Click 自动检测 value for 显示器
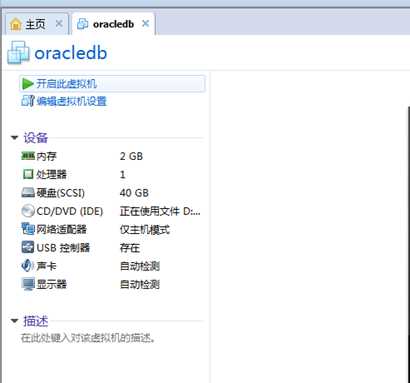Viewport: 410px width, 383px height. click(140, 285)
